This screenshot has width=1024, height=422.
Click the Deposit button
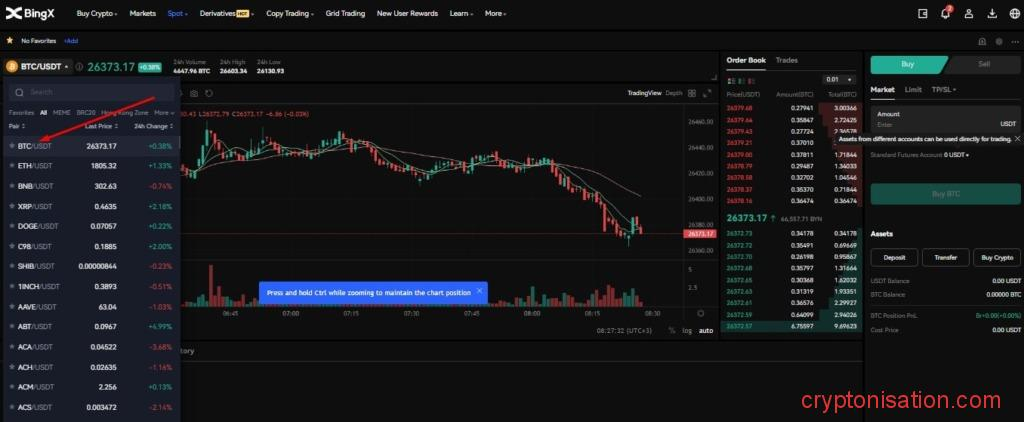pyautogui.click(x=894, y=257)
